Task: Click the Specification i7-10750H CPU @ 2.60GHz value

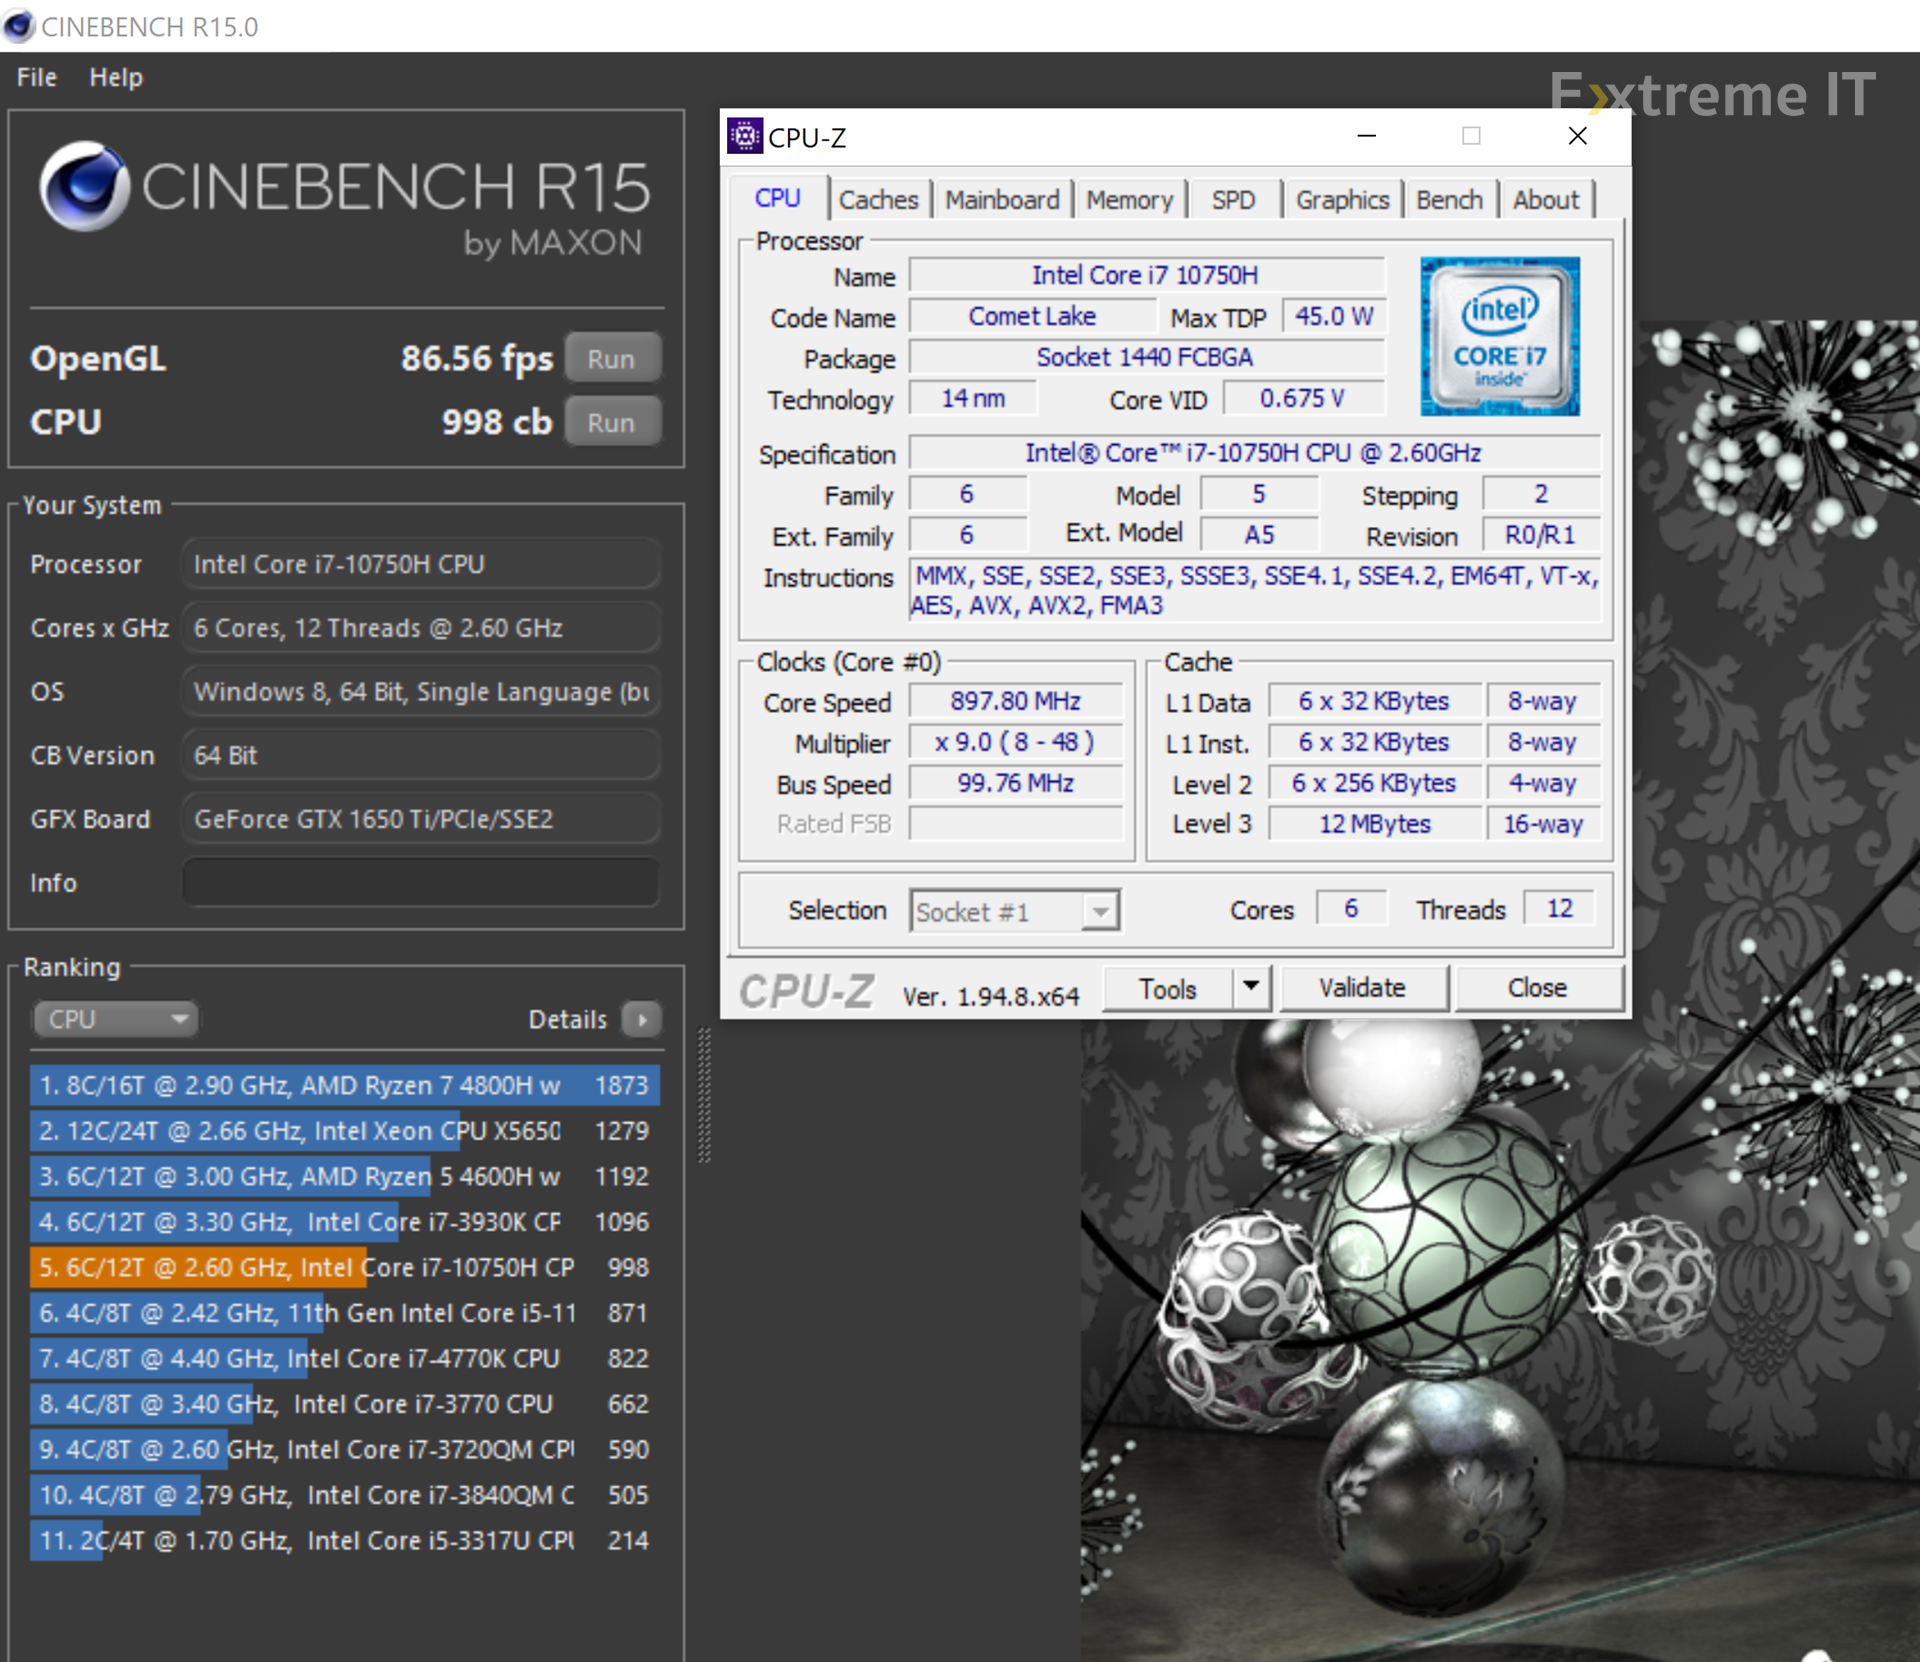Action: (x=1254, y=453)
